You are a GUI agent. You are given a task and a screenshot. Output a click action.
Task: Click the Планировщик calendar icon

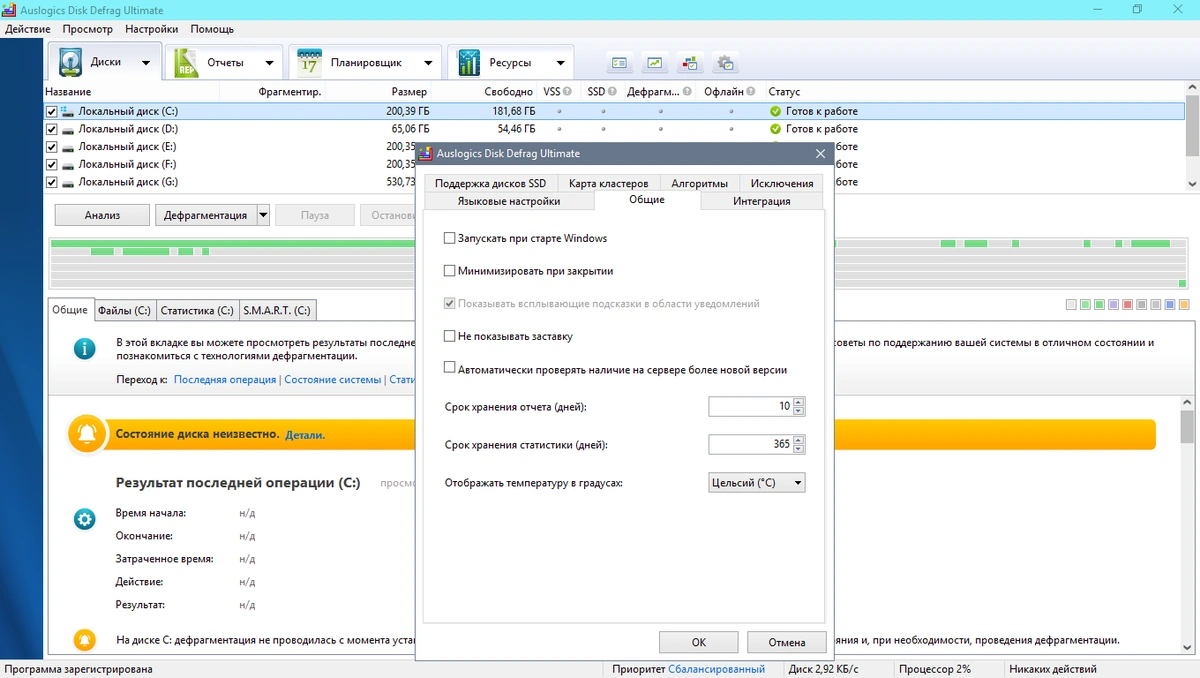[309, 62]
